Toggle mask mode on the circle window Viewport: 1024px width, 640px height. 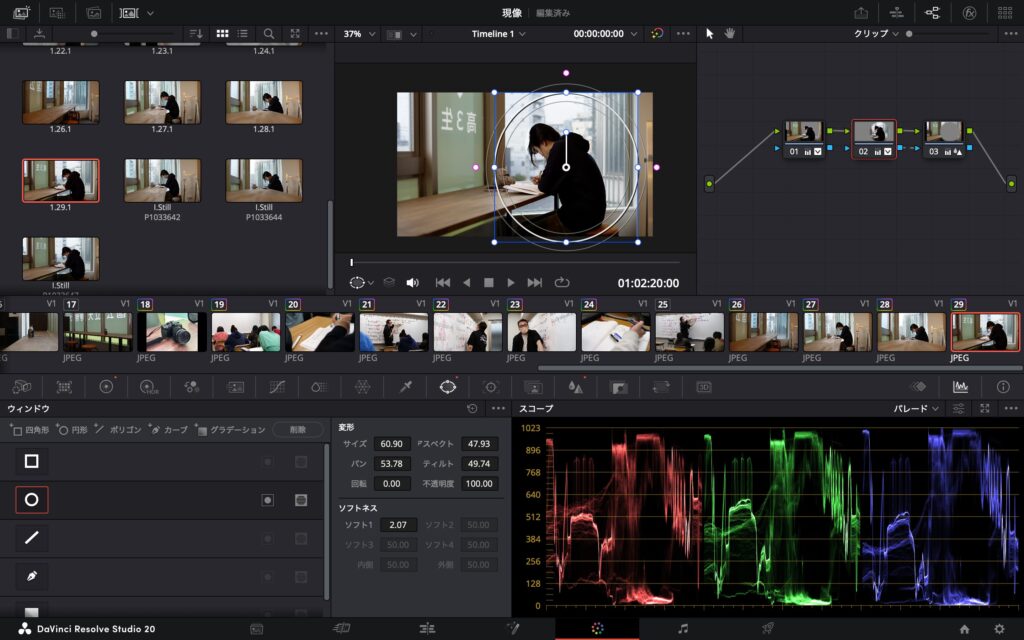click(301, 500)
